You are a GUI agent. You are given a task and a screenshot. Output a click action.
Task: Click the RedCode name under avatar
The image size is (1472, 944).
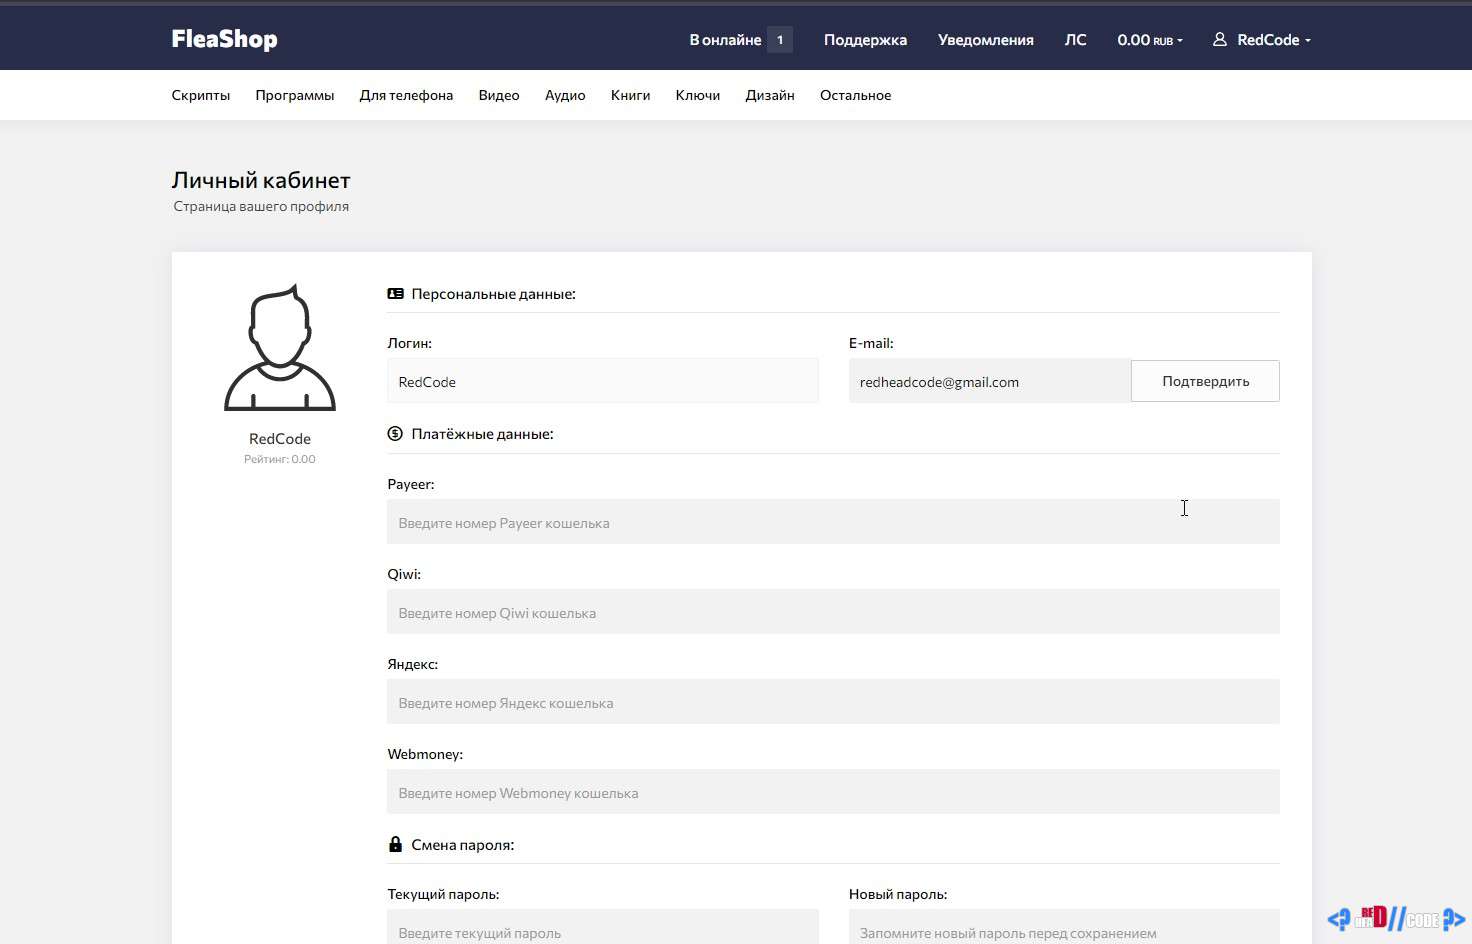point(280,438)
